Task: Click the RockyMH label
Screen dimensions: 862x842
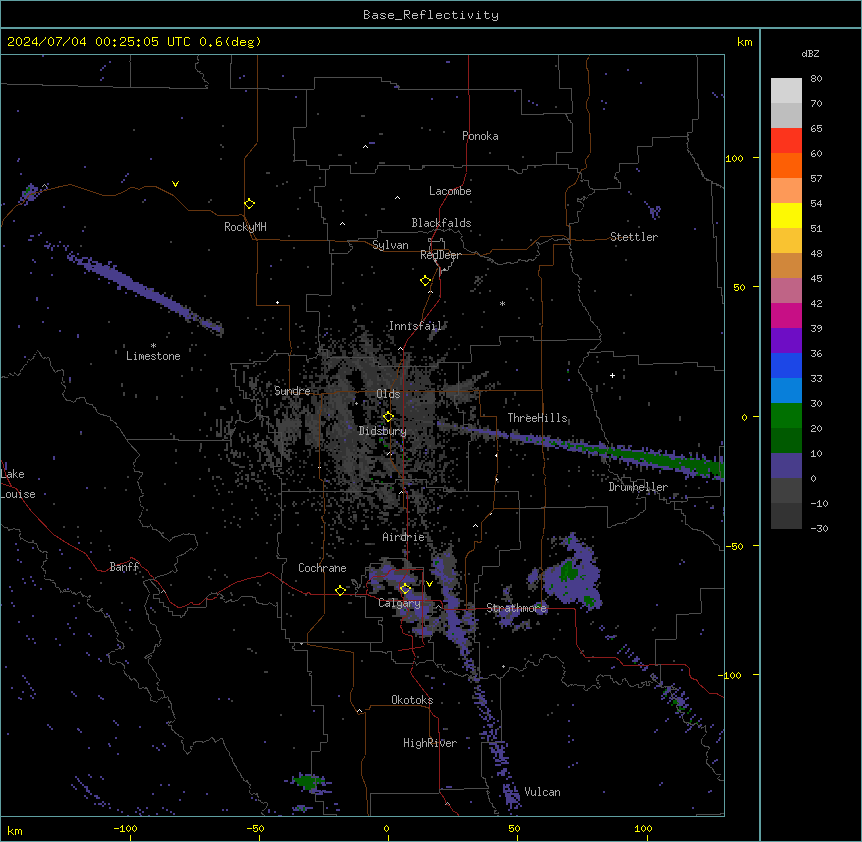Action: tap(245, 227)
